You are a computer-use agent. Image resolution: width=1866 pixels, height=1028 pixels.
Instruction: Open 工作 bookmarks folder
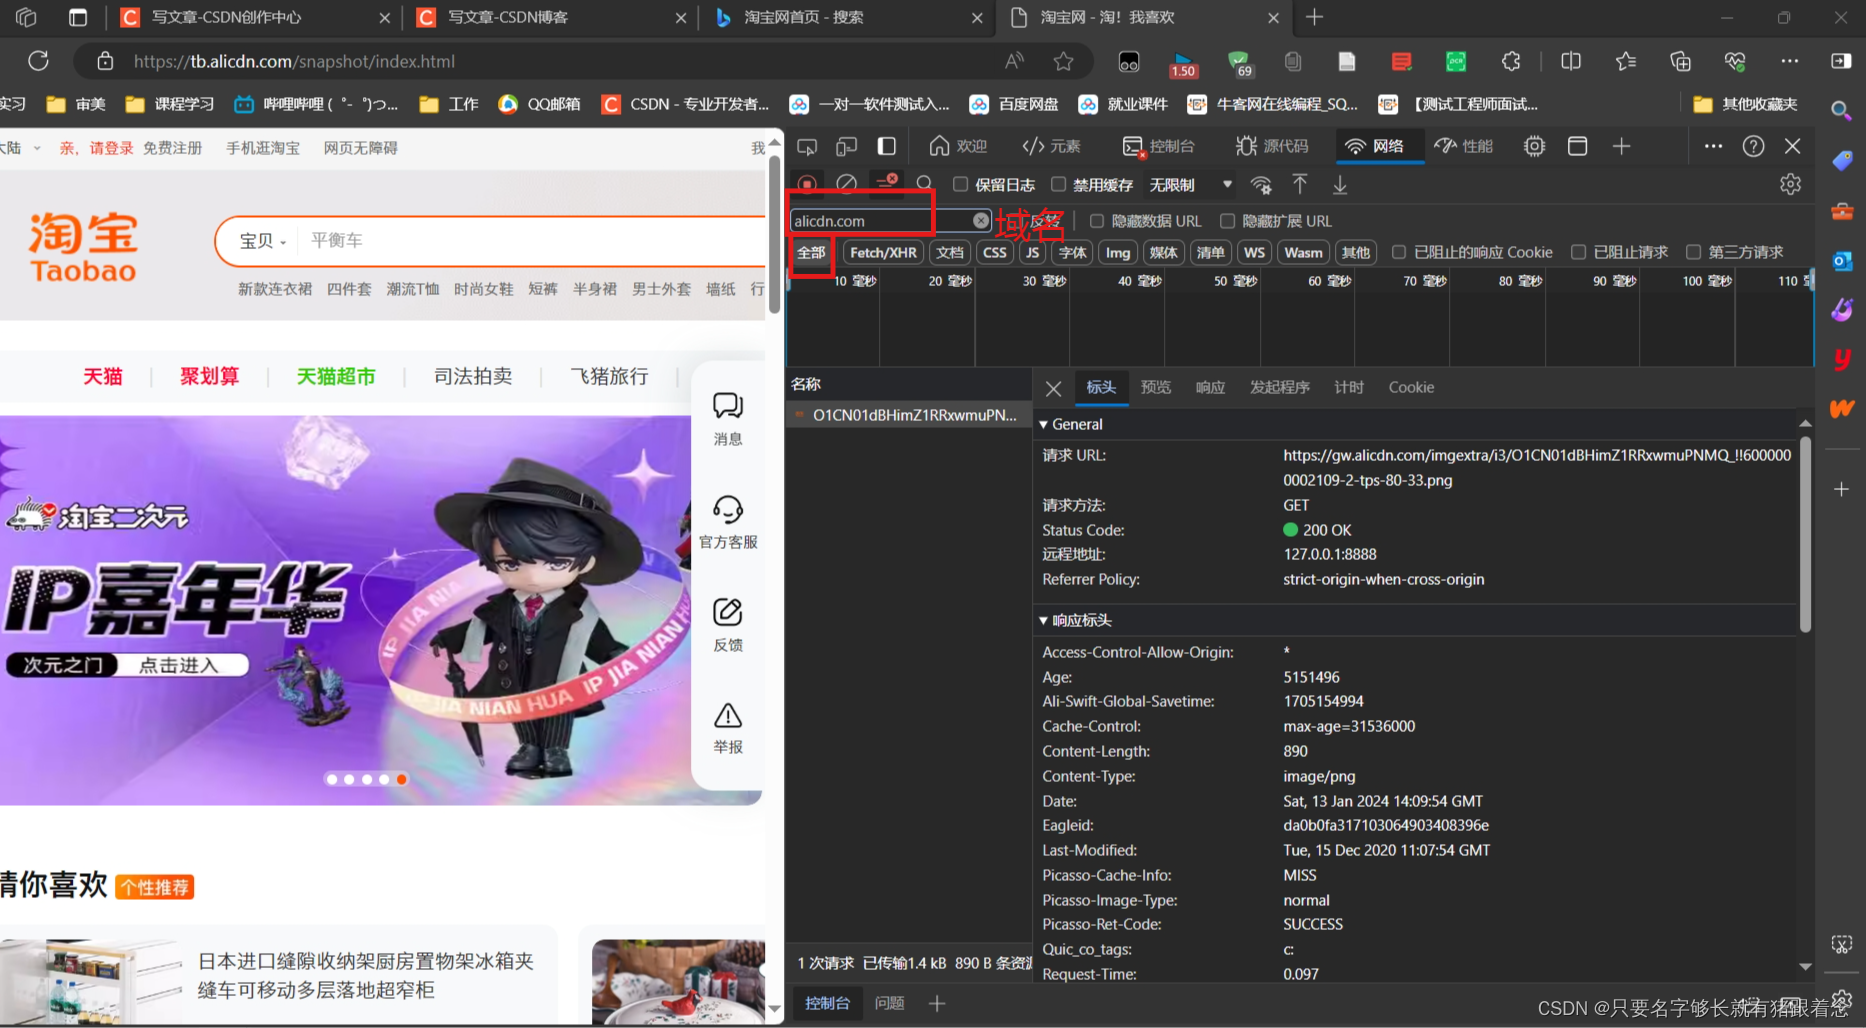(449, 104)
